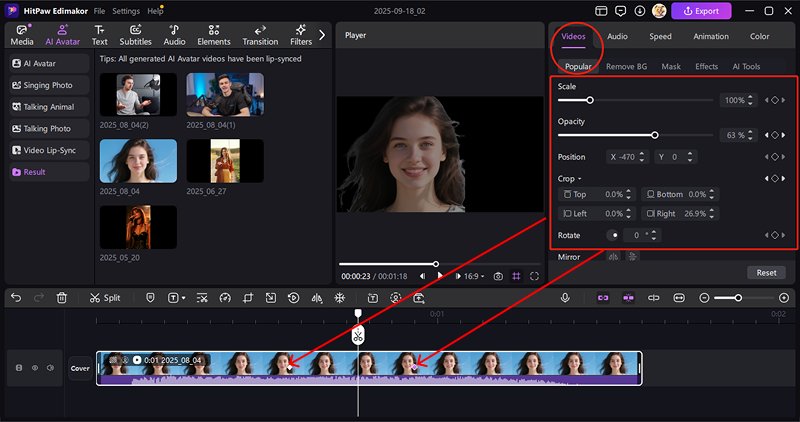Take a snapshot with the camera icon
800x422 pixels.
499,276
